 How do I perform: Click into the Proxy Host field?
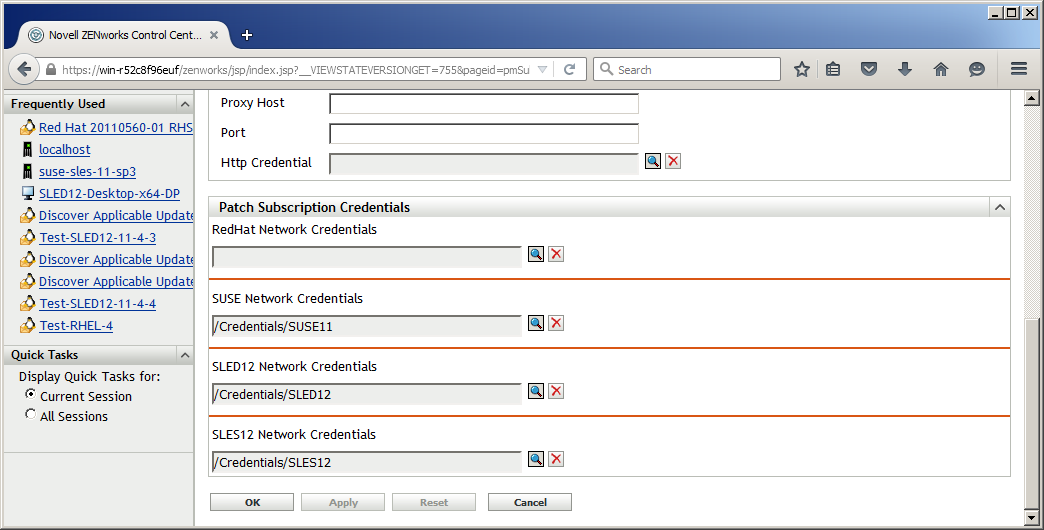click(x=484, y=103)
